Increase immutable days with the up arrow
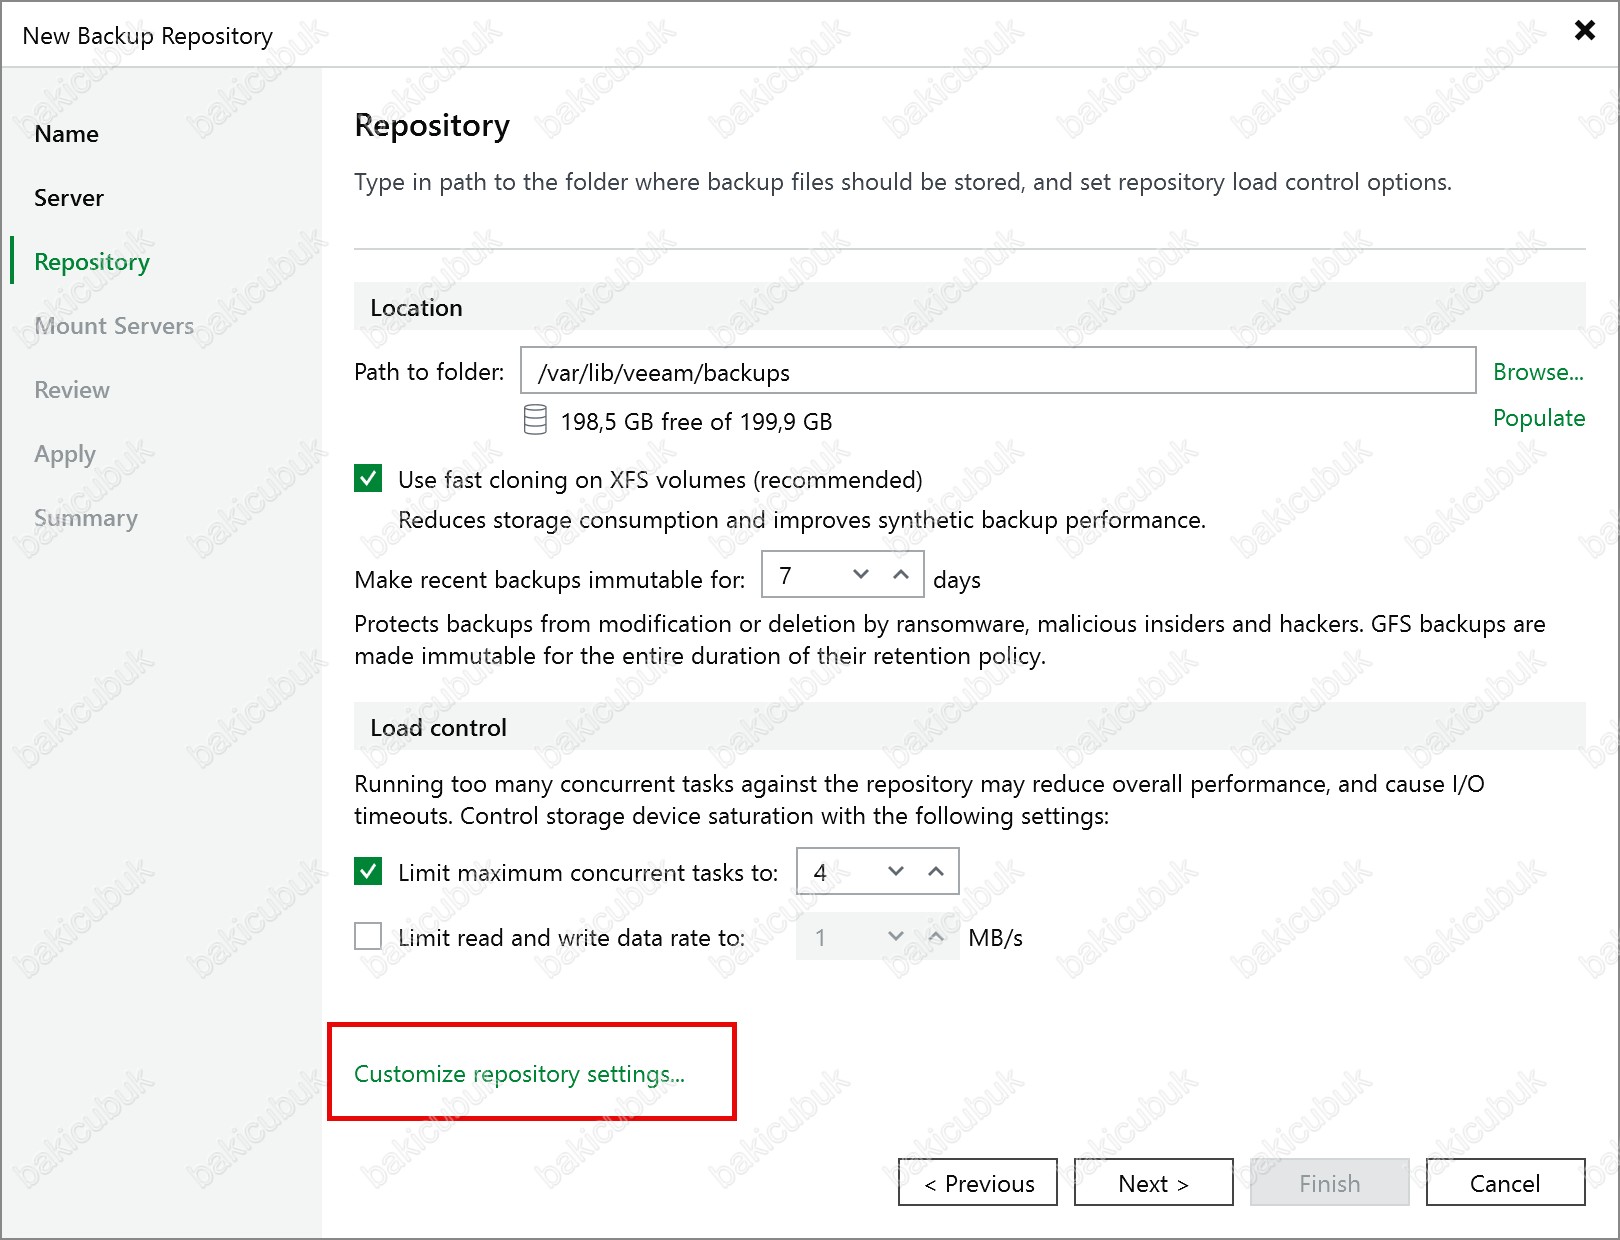This screenshot has width=1620, height=1240. (x=901, y=574)
